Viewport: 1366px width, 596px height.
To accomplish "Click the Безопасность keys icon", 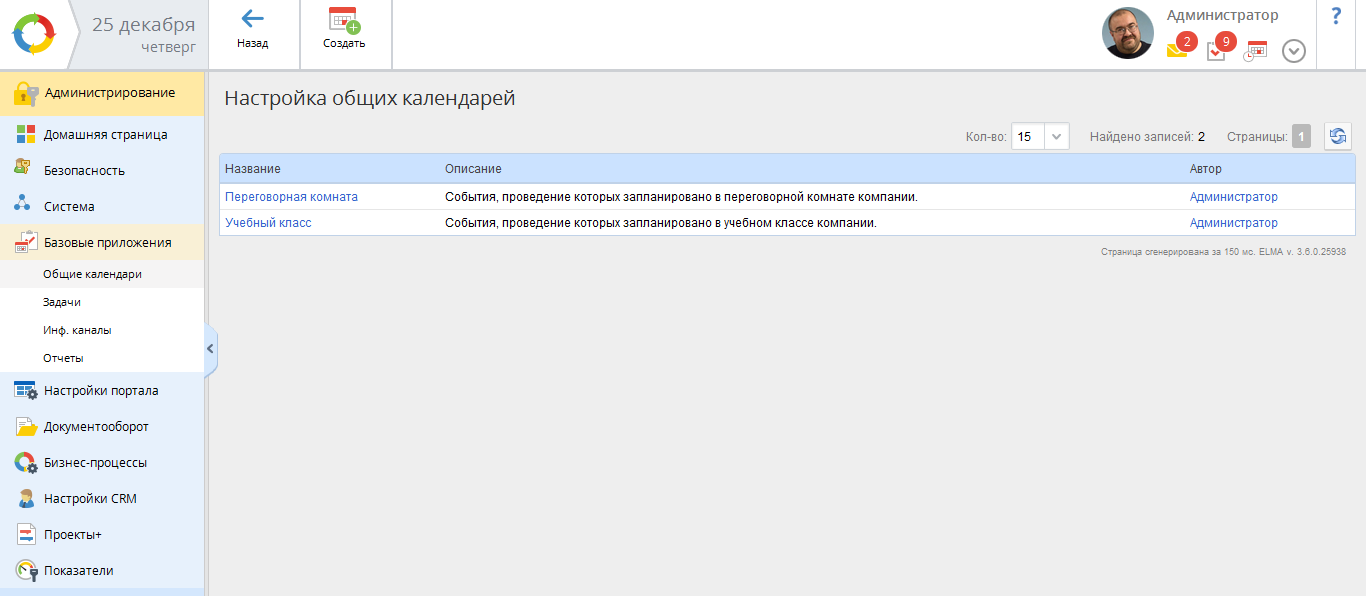I will point(24,168).
